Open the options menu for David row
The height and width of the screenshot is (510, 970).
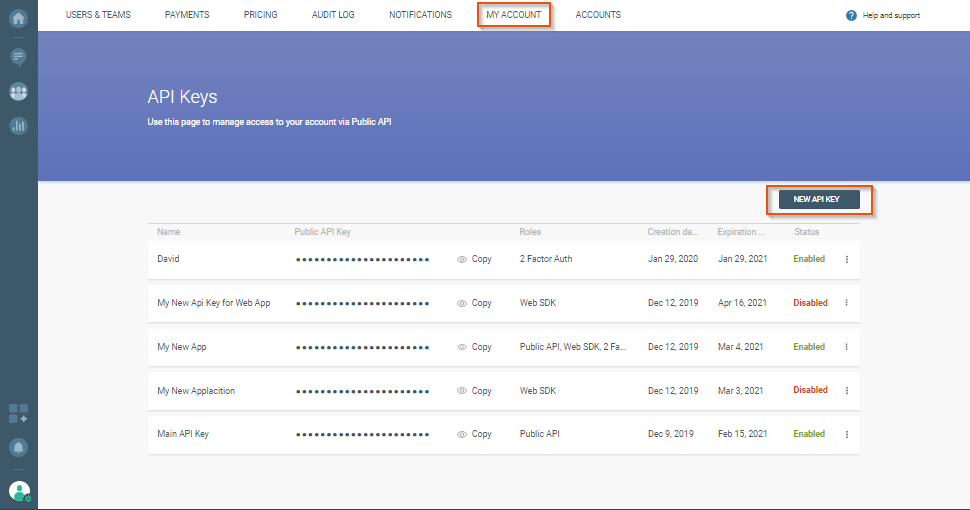pyautogui.click(x=846, y=259)
